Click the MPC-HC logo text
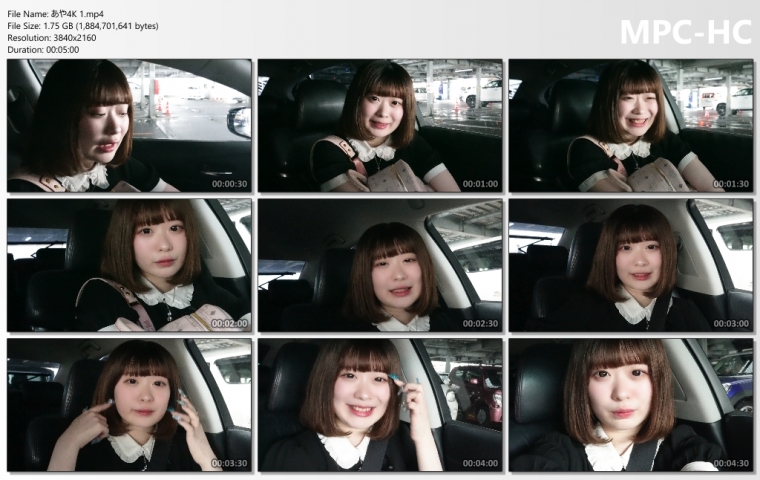 click(x=685, y=32)
